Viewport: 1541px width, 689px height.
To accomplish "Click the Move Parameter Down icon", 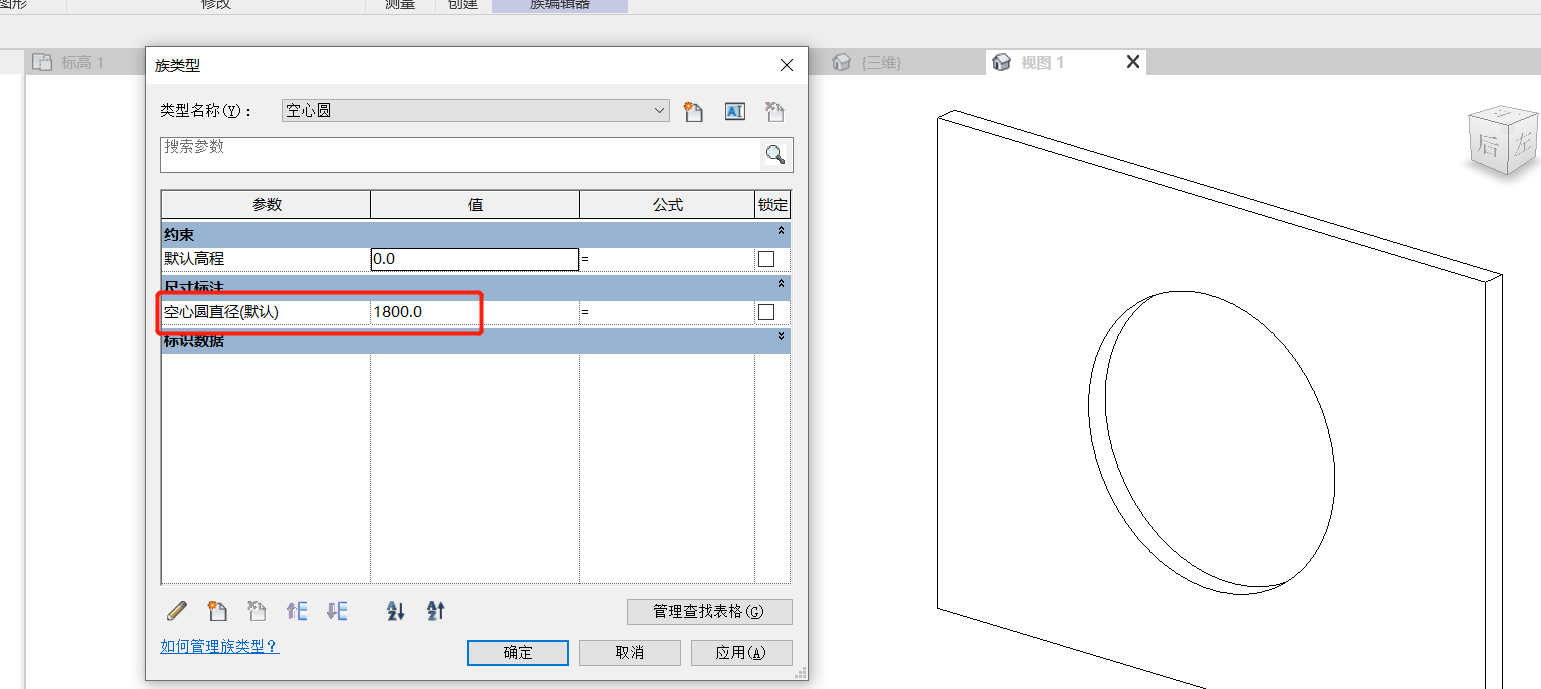I will pos(337,610).
